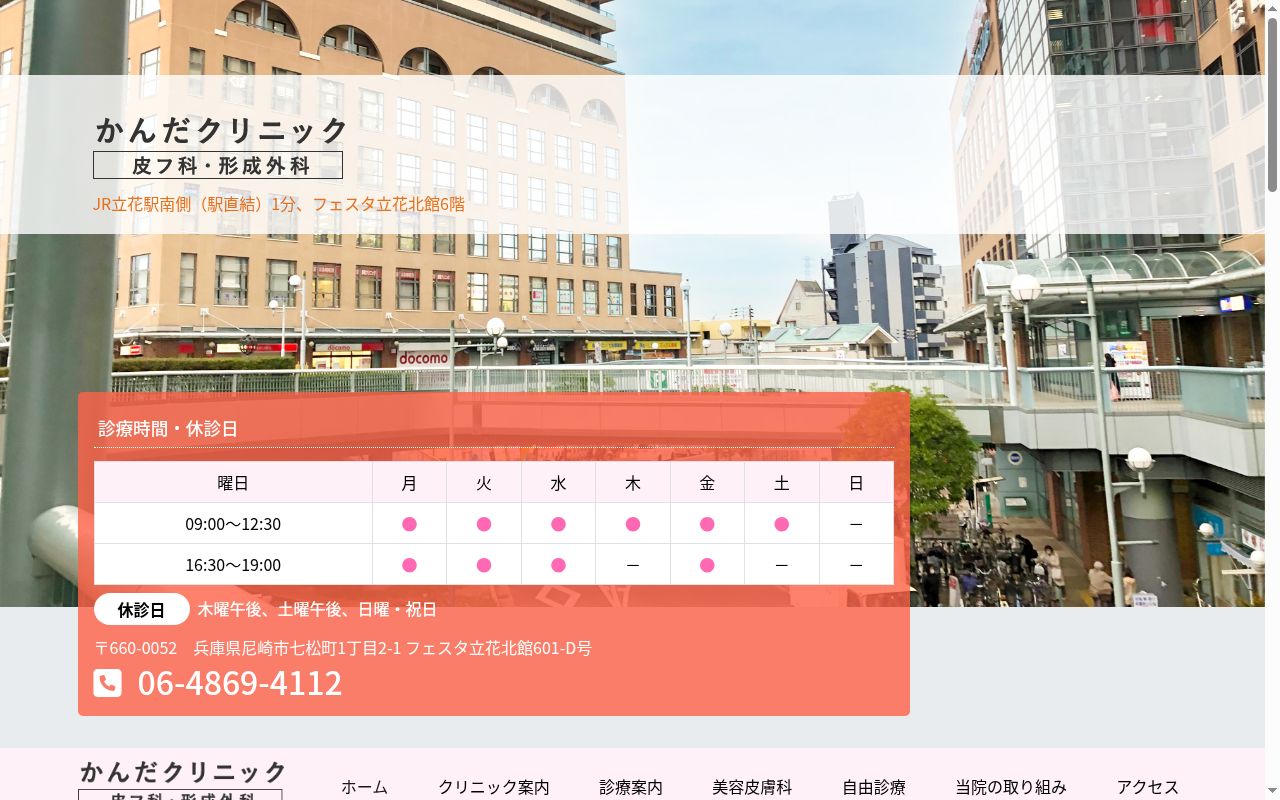Click the phone icon beside 06-4869-4112
The height and width of the screenshot is (800, 1280).
pos(108,683)
